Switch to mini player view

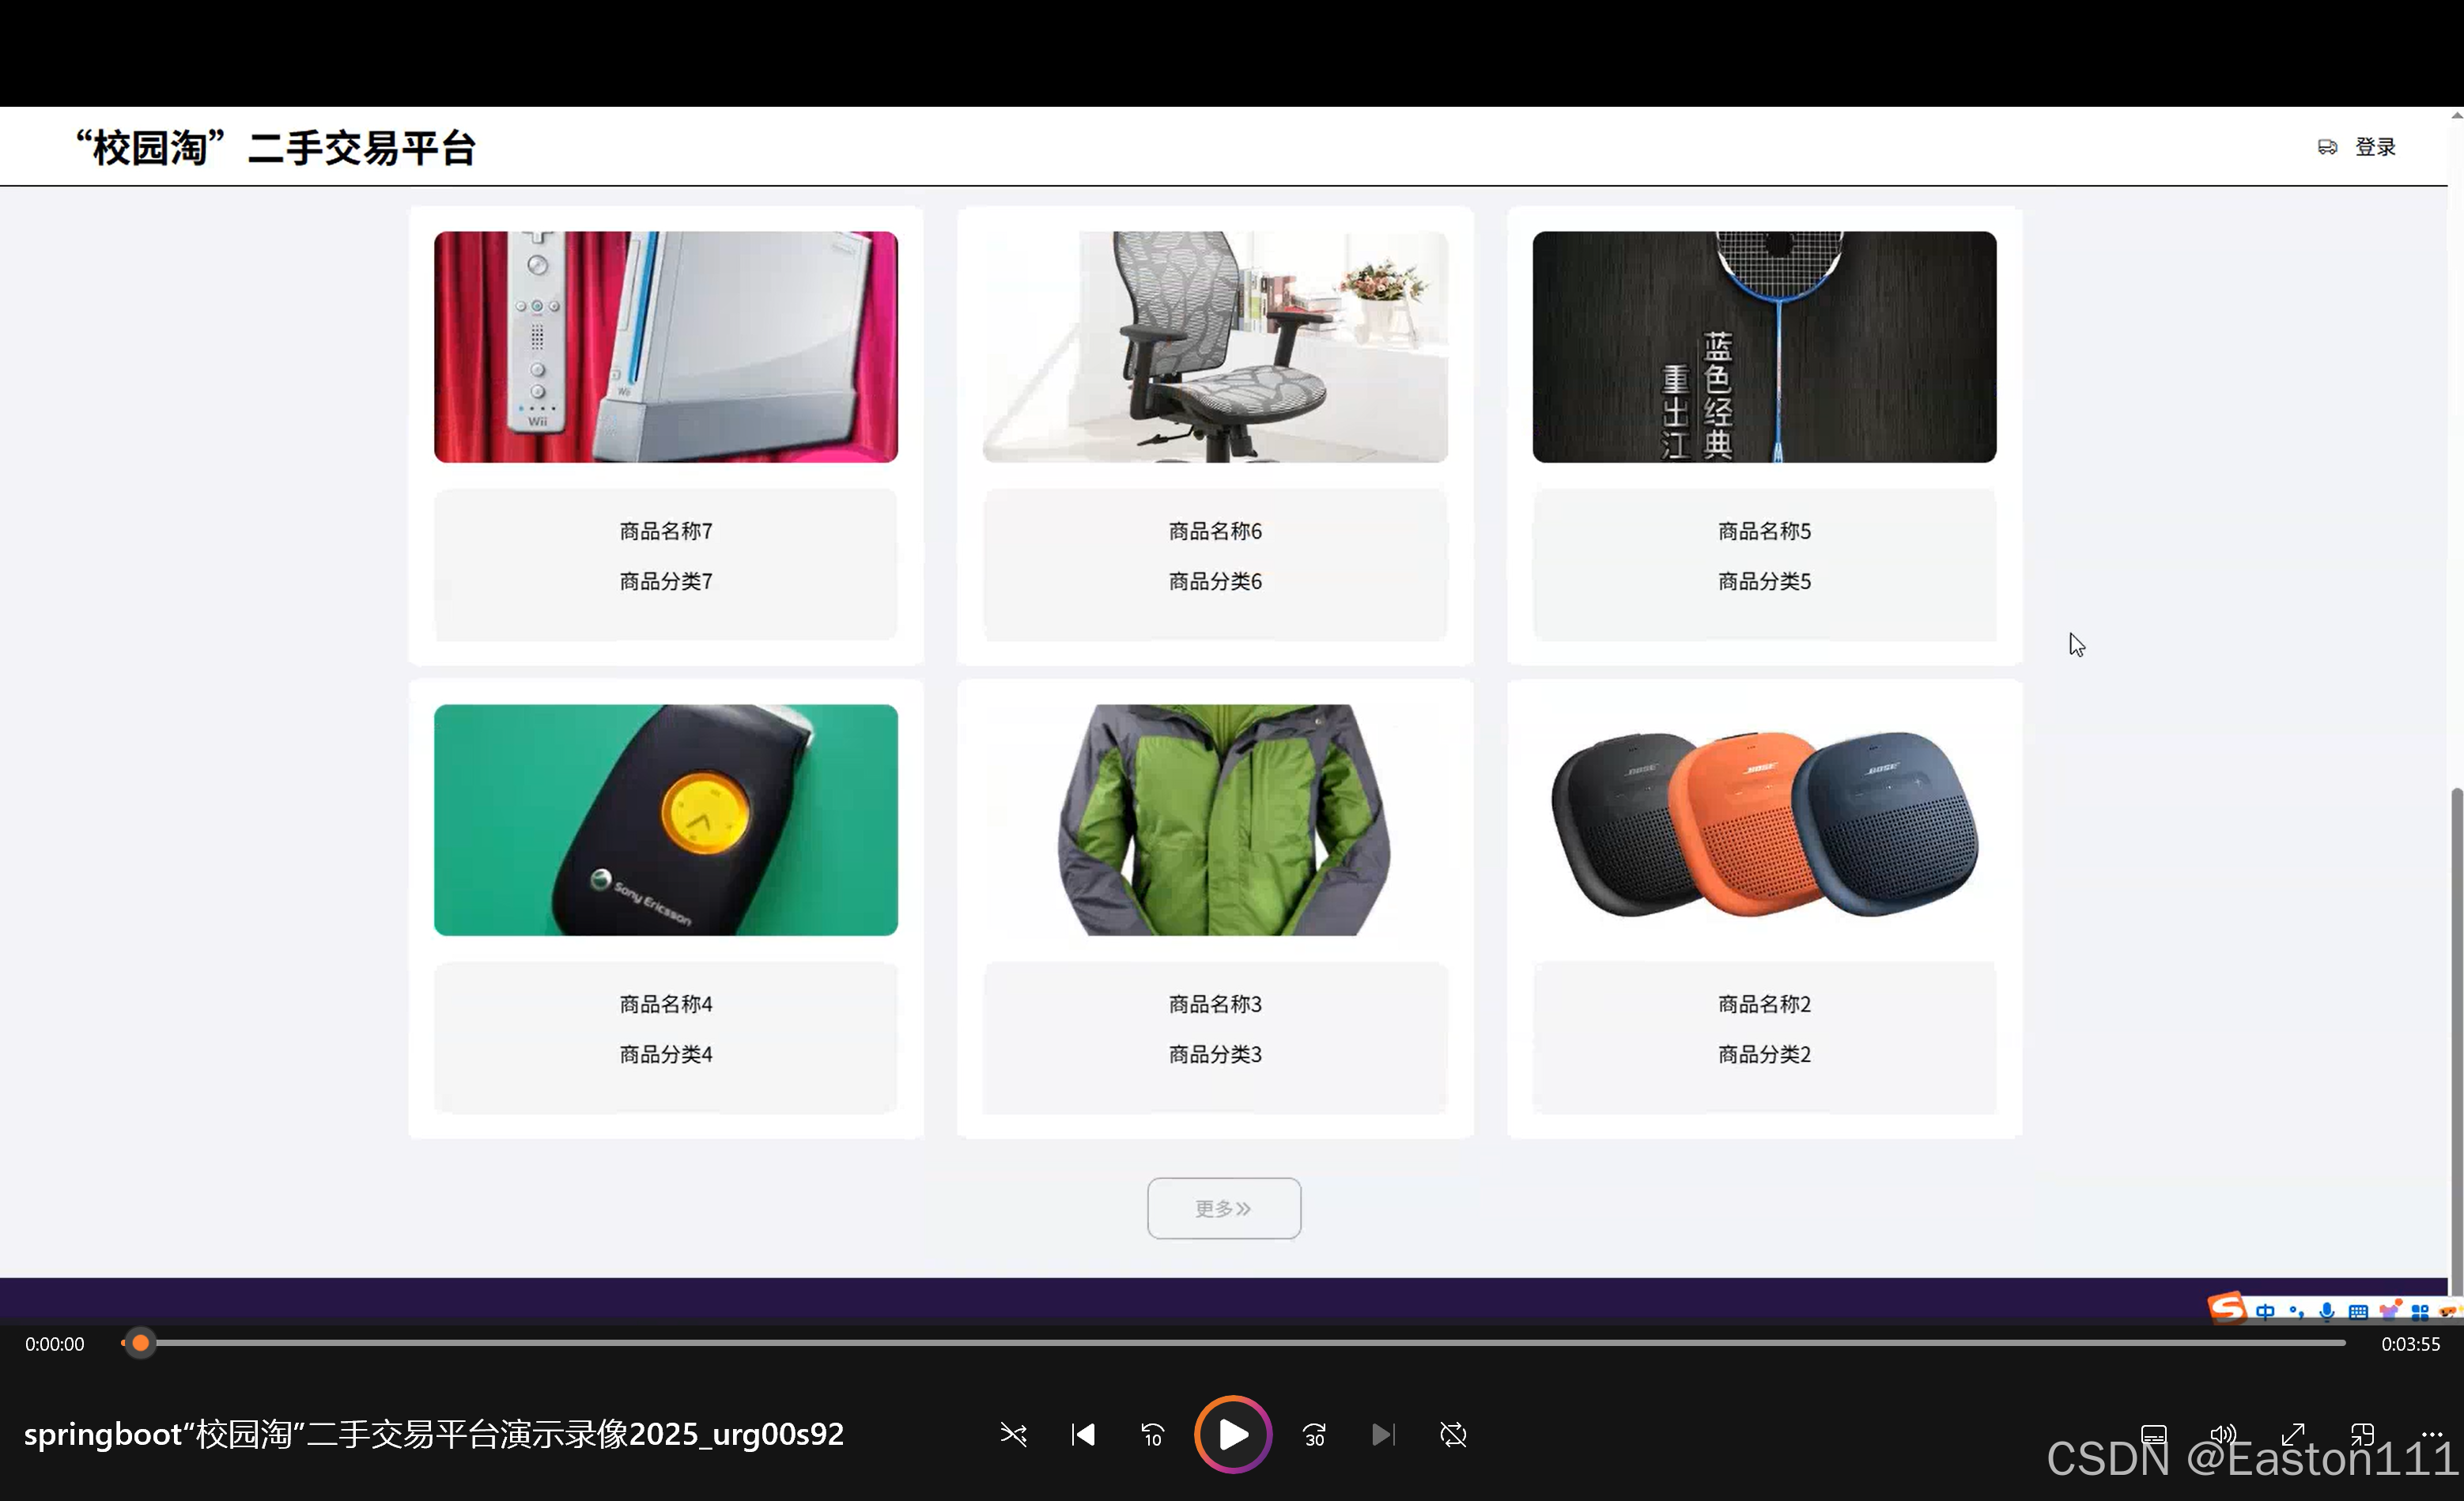click(x=2363, y=1434)
